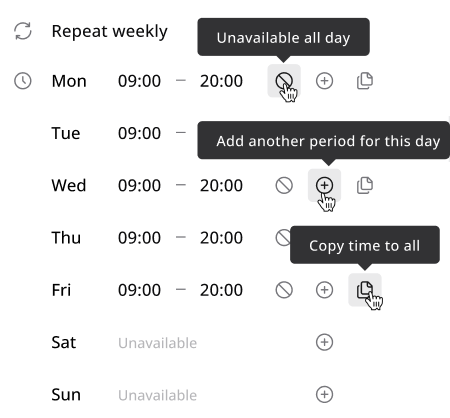Copy Monday's time to all days
The width and height of the screenshot is (450, 418).
point(365,81)
